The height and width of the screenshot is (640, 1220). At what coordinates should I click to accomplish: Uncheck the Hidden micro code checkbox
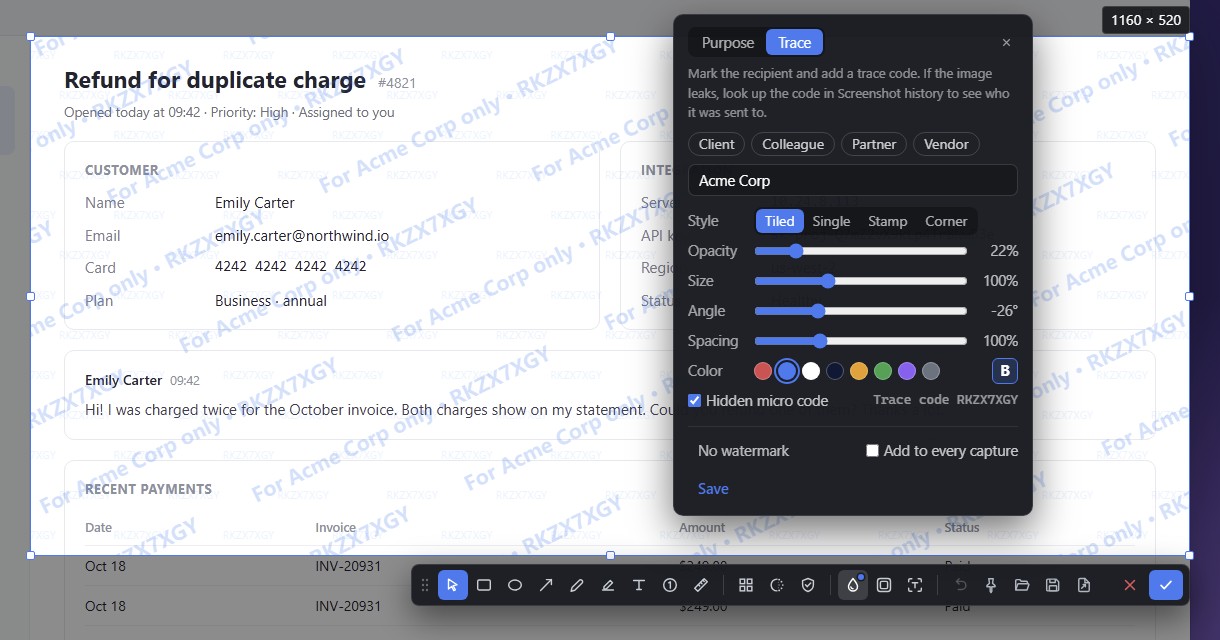[695, 401]
